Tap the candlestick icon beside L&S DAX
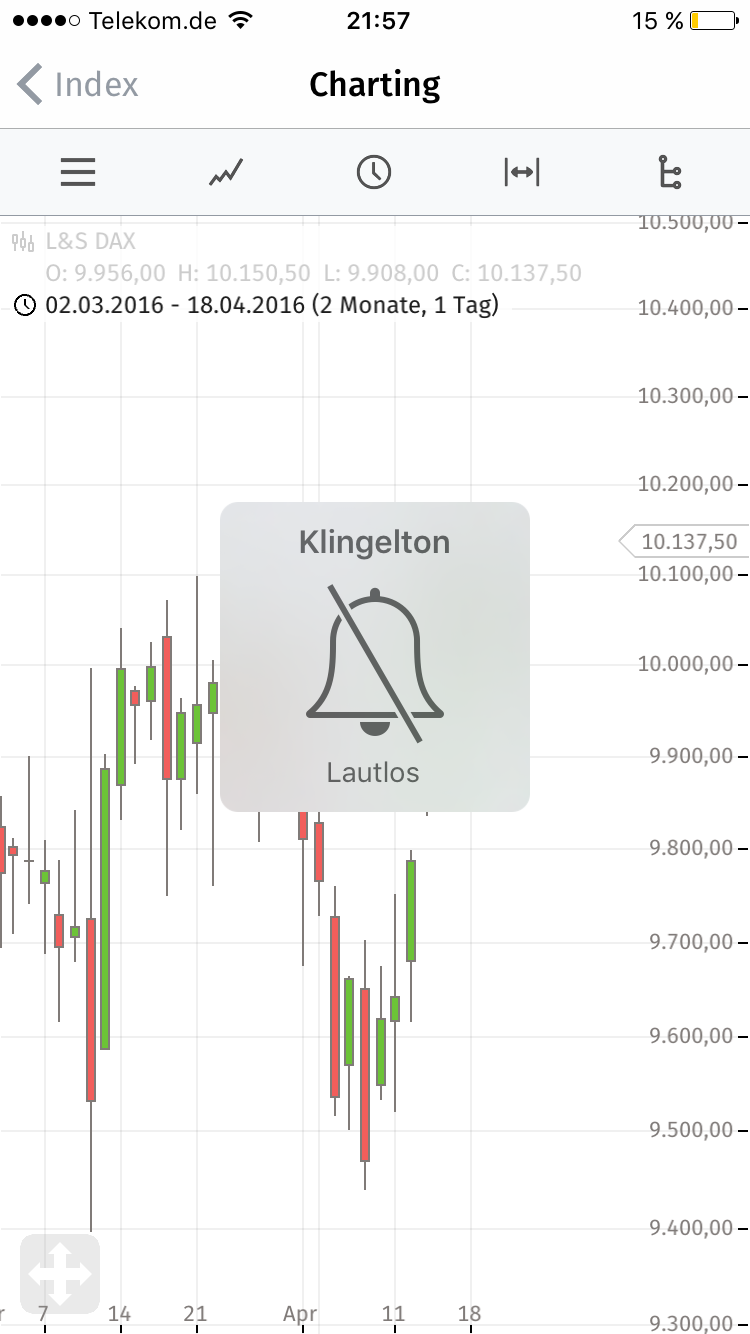Screen dimensions: 750x1334 pos(23,241)
